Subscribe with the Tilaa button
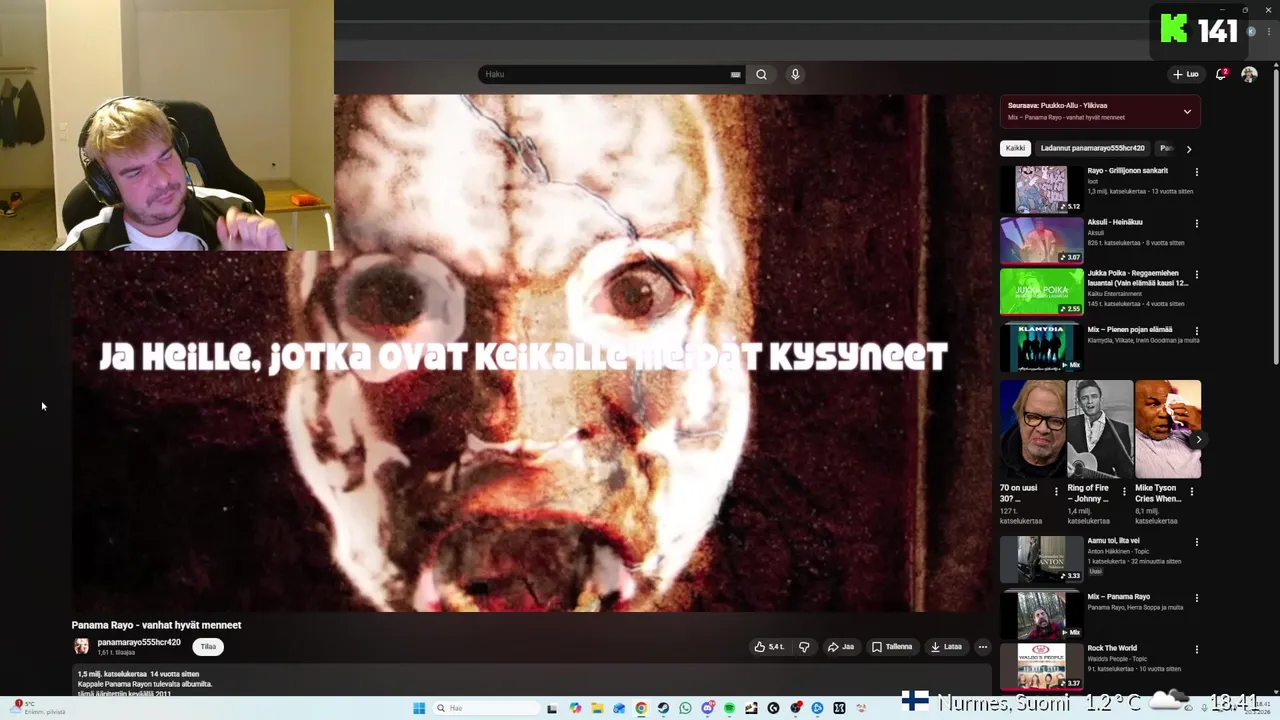The image size is (1280, 720). [208, 647]
